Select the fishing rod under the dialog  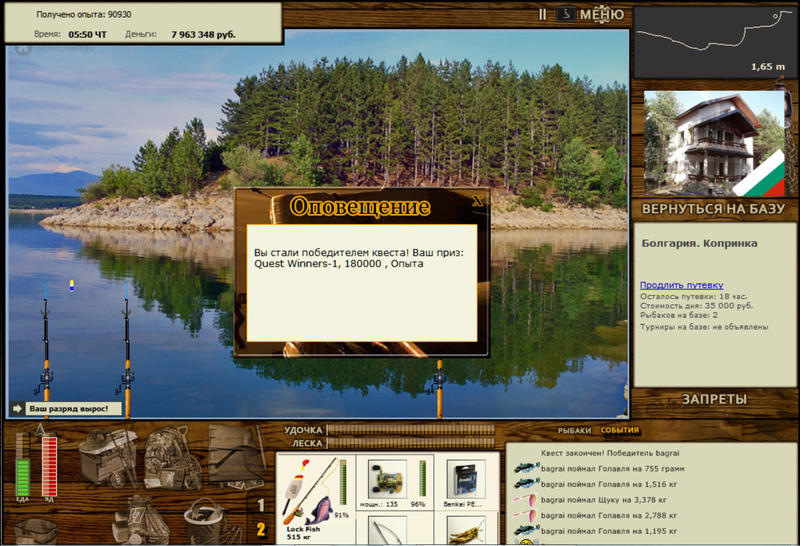[439, 388]
